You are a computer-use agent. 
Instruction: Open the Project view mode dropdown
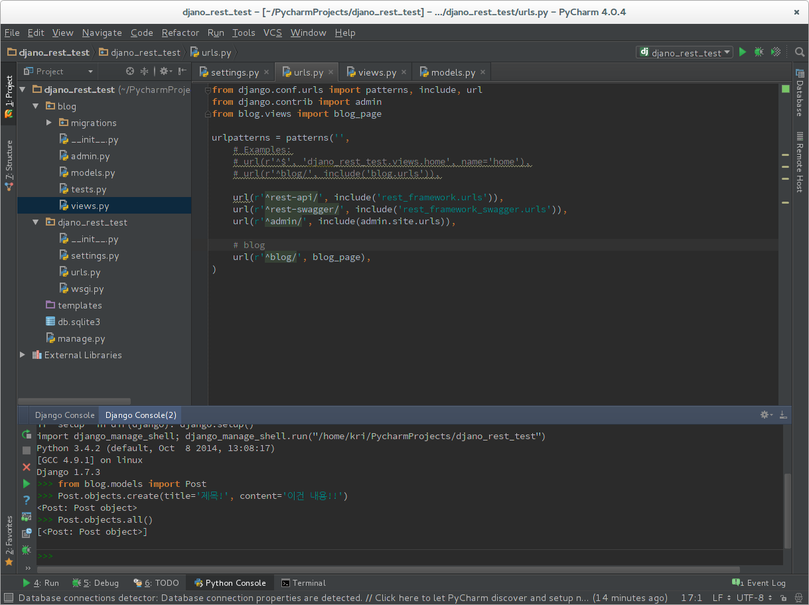[58, 71]
